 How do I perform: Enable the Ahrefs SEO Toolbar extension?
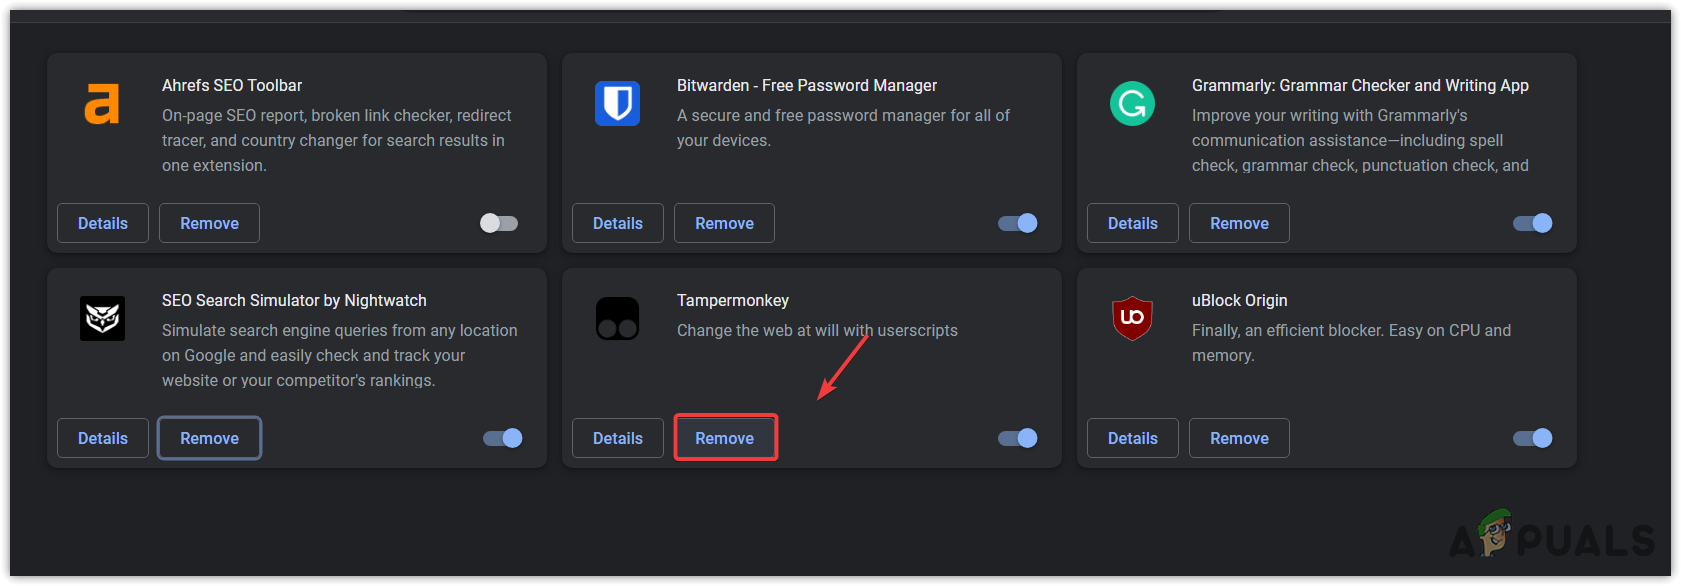499,223
